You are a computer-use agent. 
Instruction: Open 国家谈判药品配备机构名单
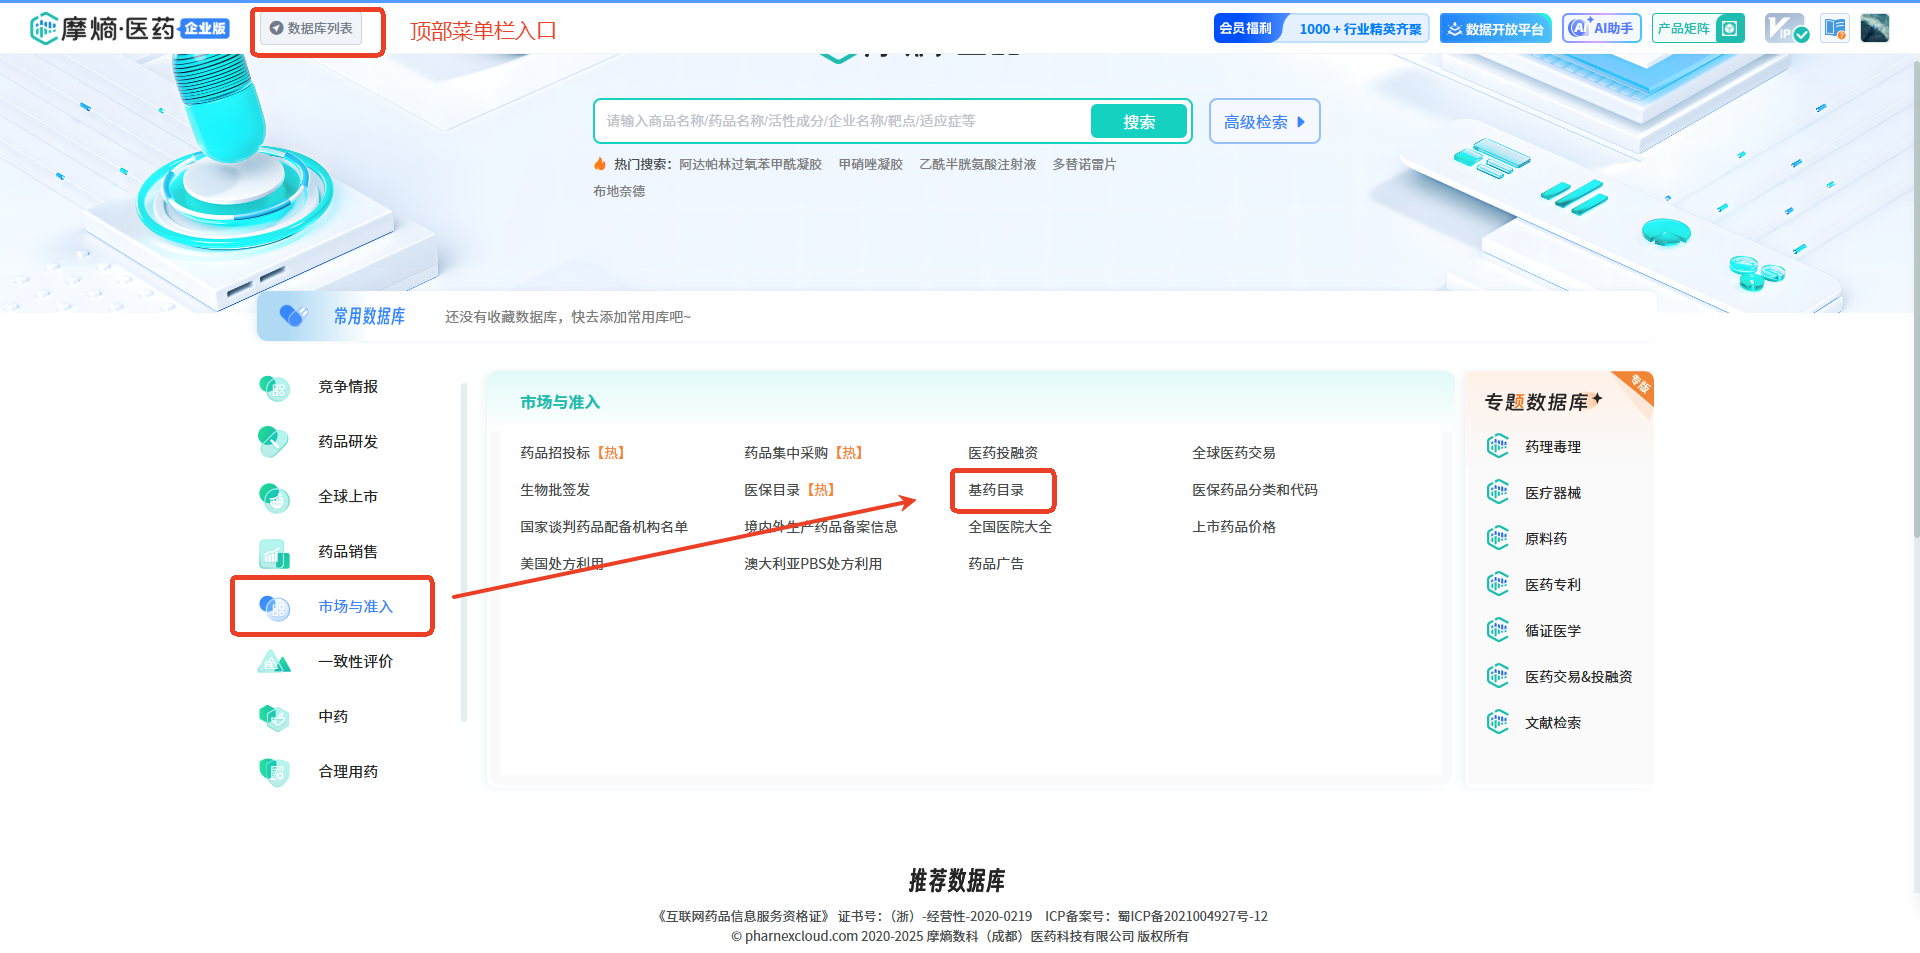(604, 527)
